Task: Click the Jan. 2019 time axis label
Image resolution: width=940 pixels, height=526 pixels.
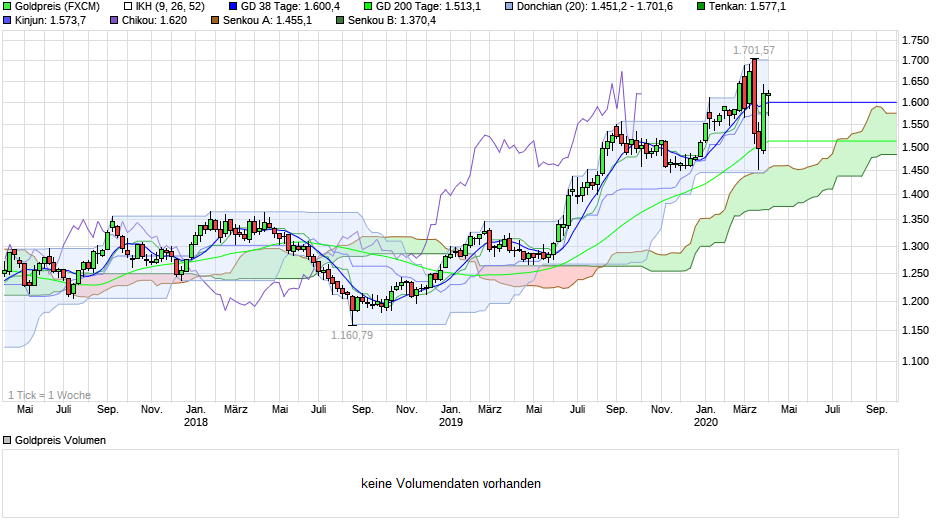Action: click(x=451, y=416)
